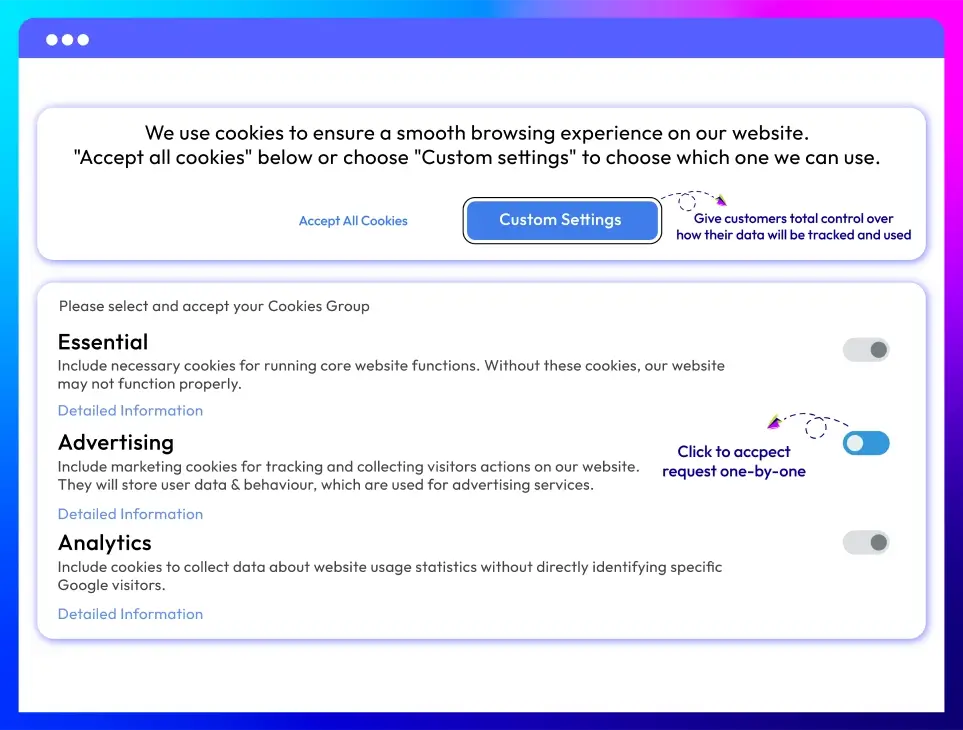Click the first white window dot
The image size is (963, 730).
tap(52, 40)
